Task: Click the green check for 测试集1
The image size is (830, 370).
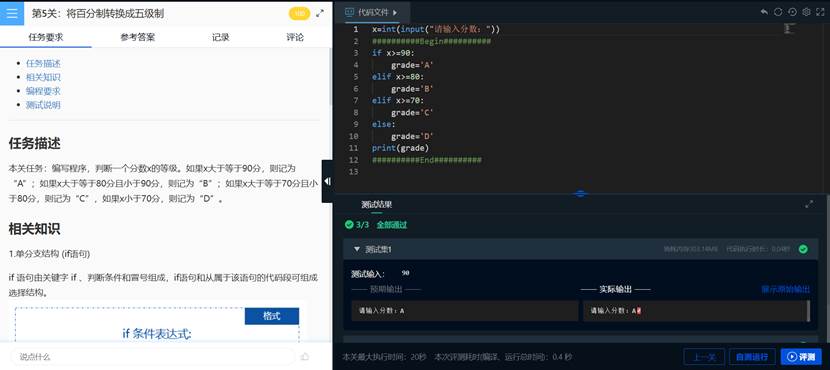Action: 803,249
